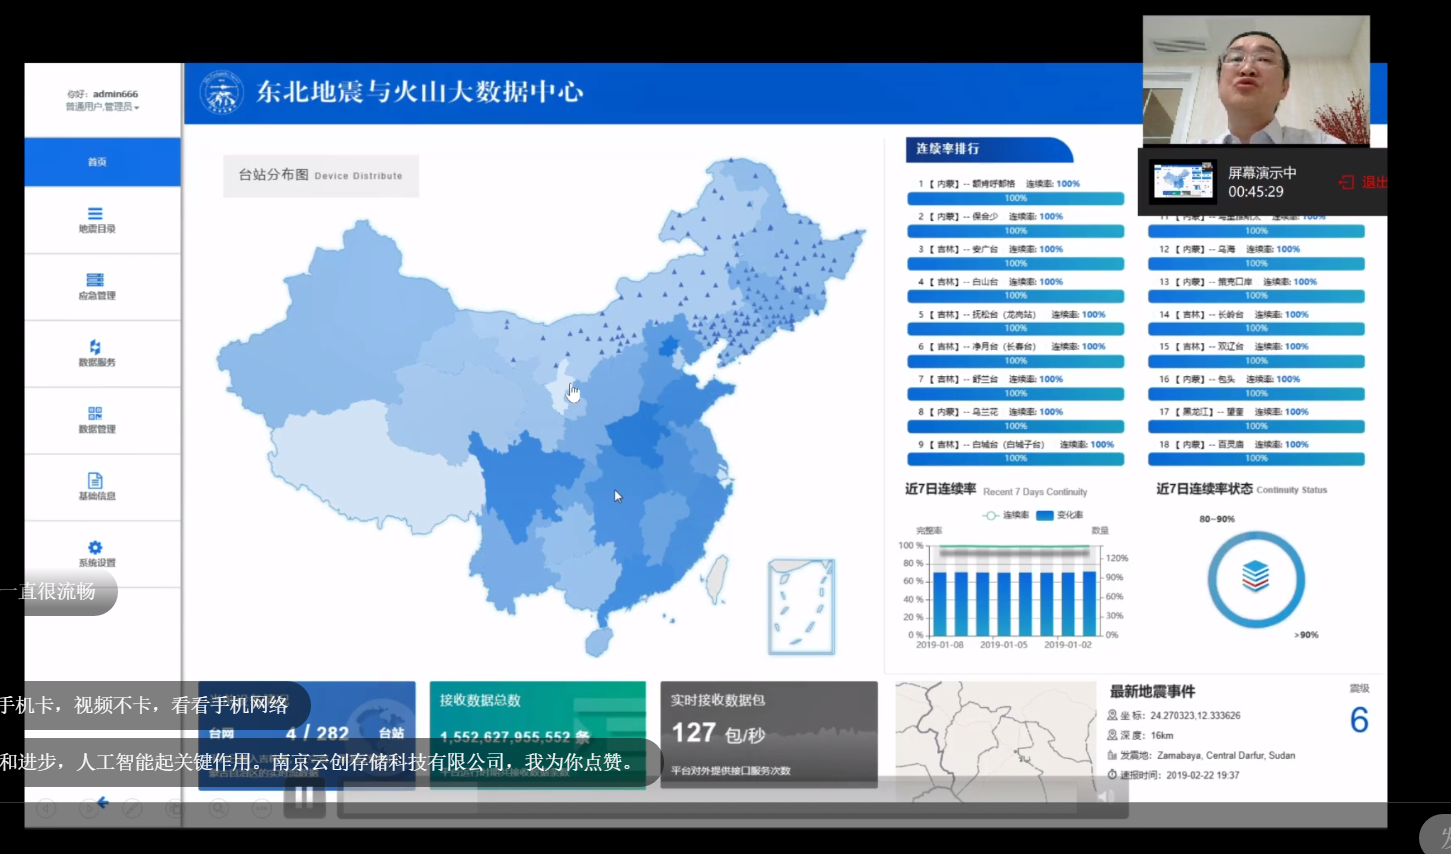Open the 数据服务 menu label
Image resolution: width=1451 pixels, height=854 pixels.
[97, 362]
